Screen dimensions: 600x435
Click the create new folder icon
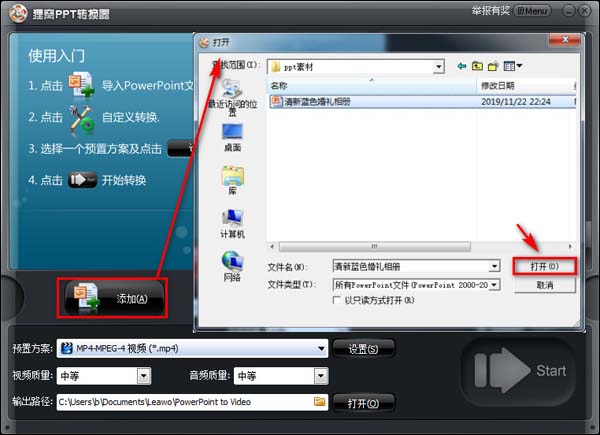(x=493, y=66)
